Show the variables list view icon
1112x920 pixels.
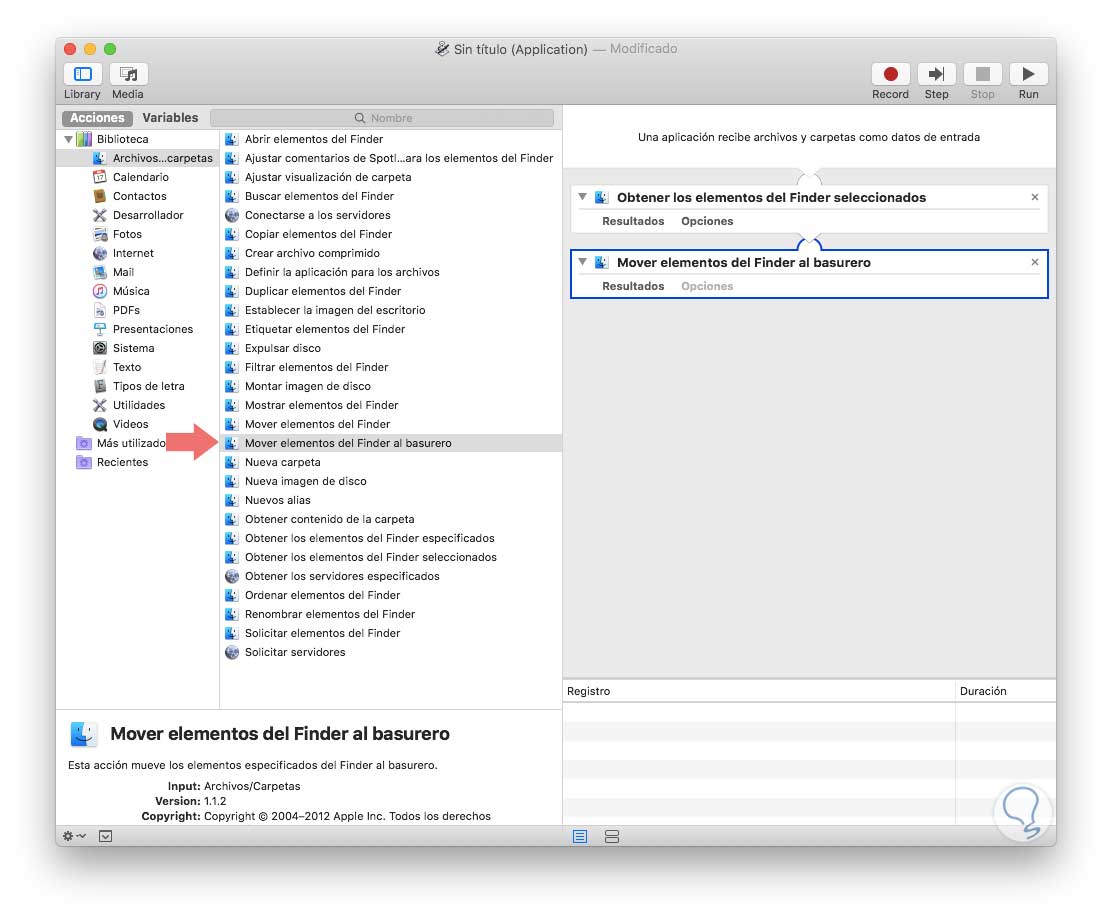point(612,837)
